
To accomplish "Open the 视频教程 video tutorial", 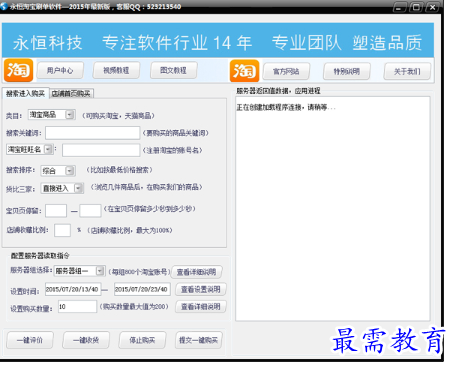I will pyautogui.click(x=116, y=71).
